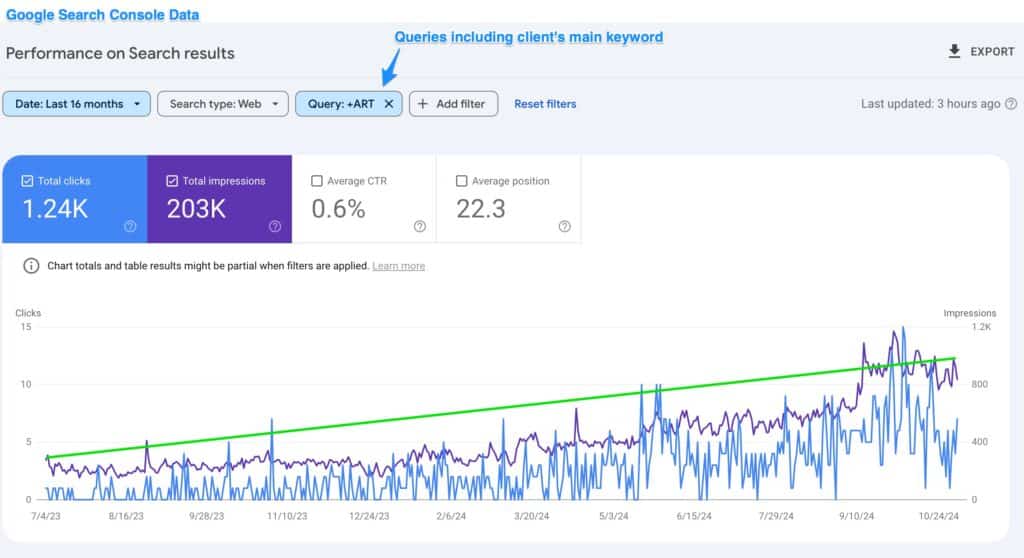Click help icon in Average CTR card

(420, 226)
